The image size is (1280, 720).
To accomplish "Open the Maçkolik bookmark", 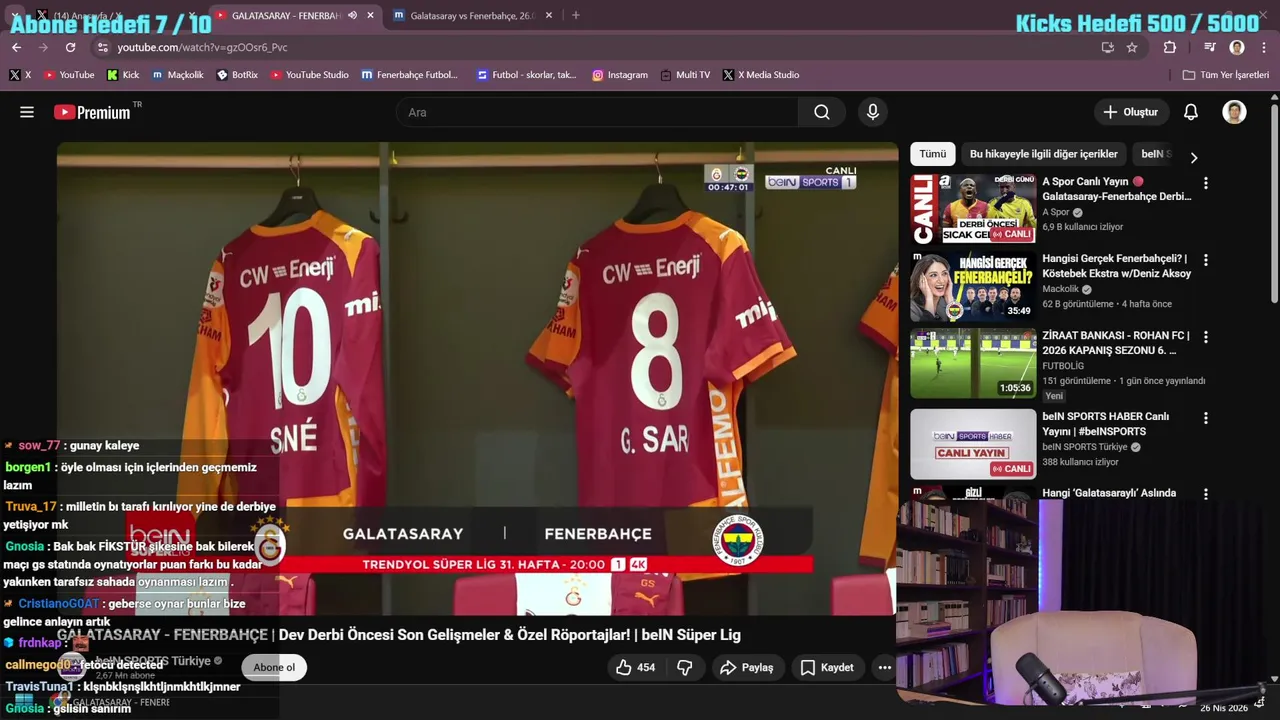I will (x=178, y=75).
